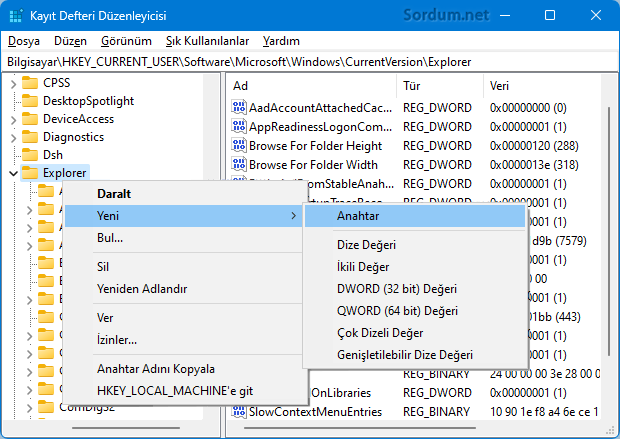Choose İzinler... in the context menu

tap(183, 340)
